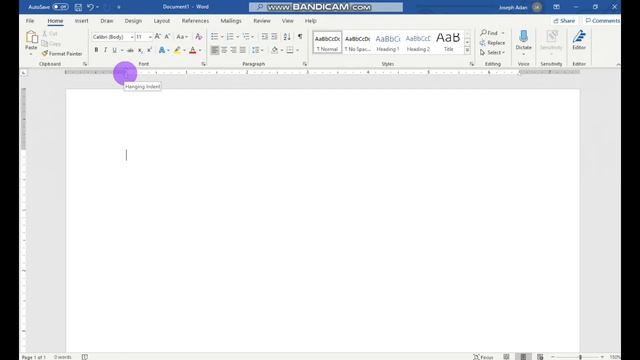640x360 pixels.
Task: Select the No Spacing style
Action: coord(358,42)
